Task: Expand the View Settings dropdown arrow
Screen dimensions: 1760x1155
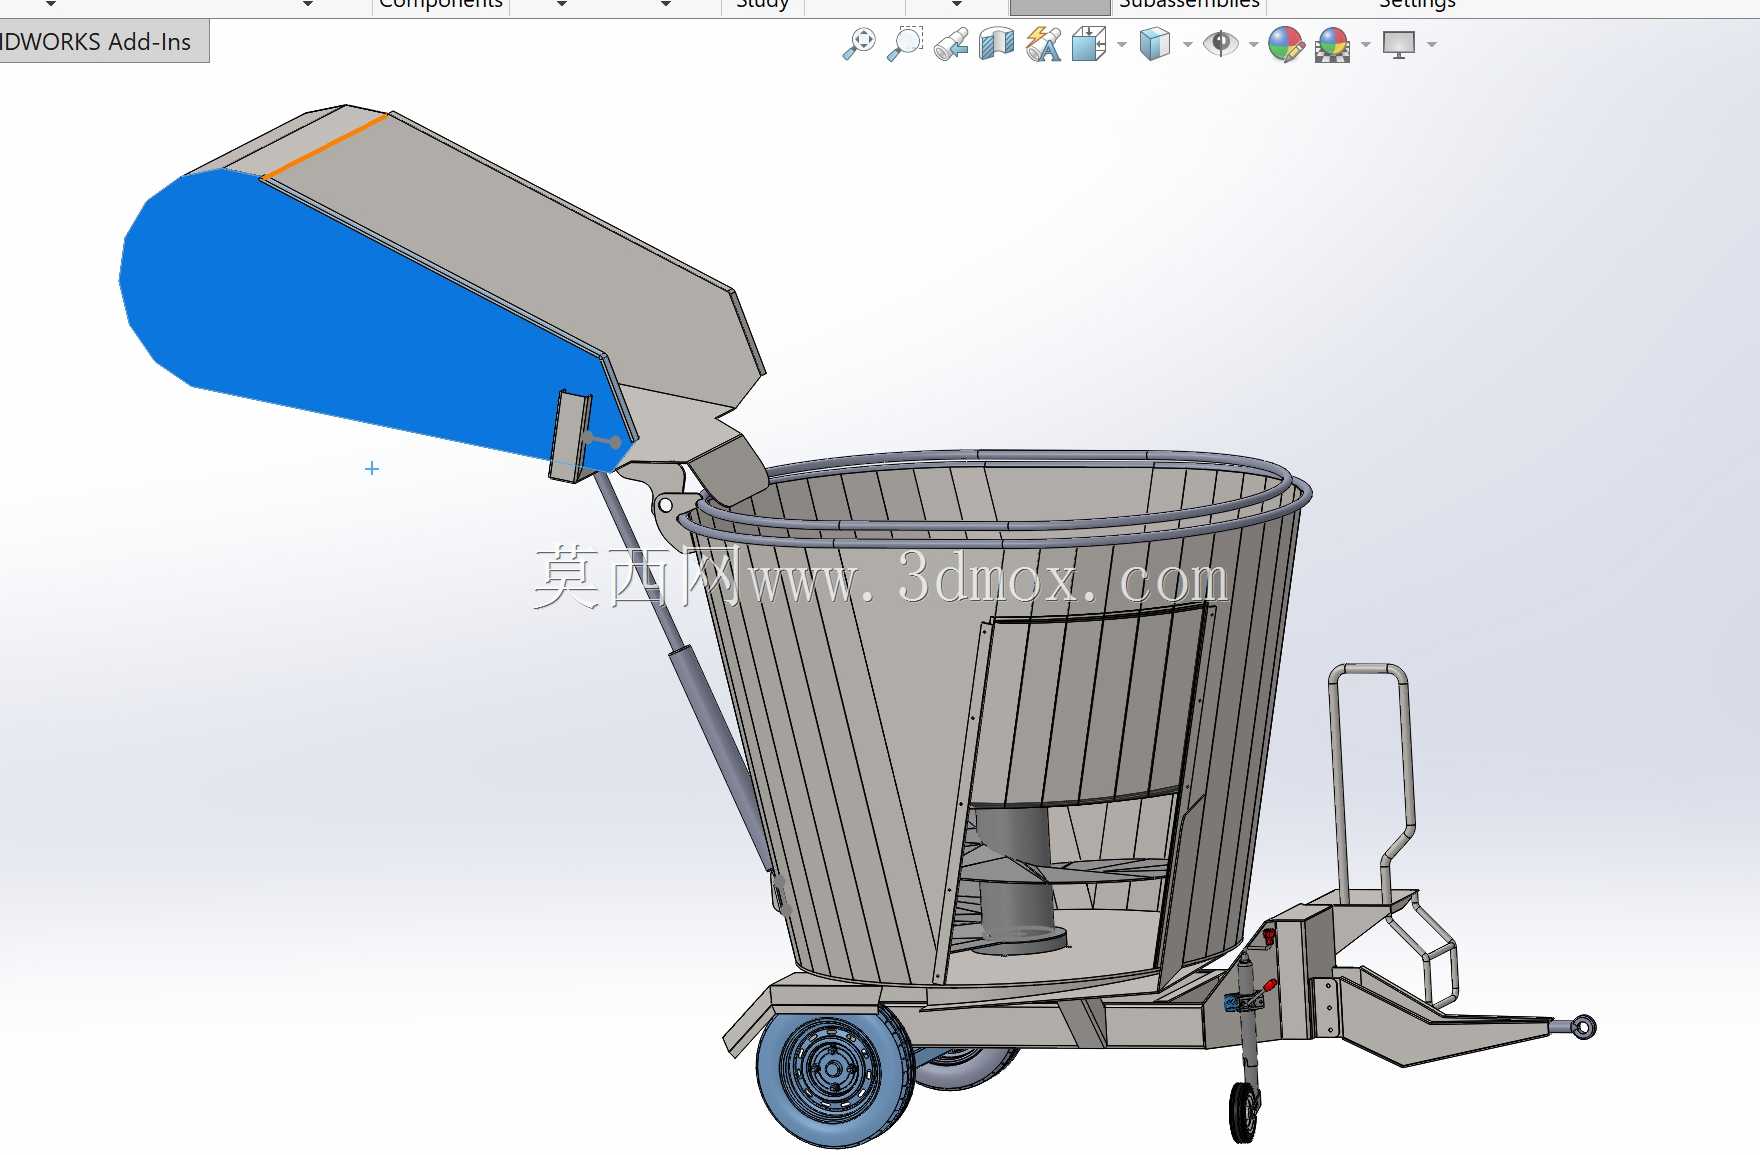Action: pyautogui.click(x=1431, y=44)
